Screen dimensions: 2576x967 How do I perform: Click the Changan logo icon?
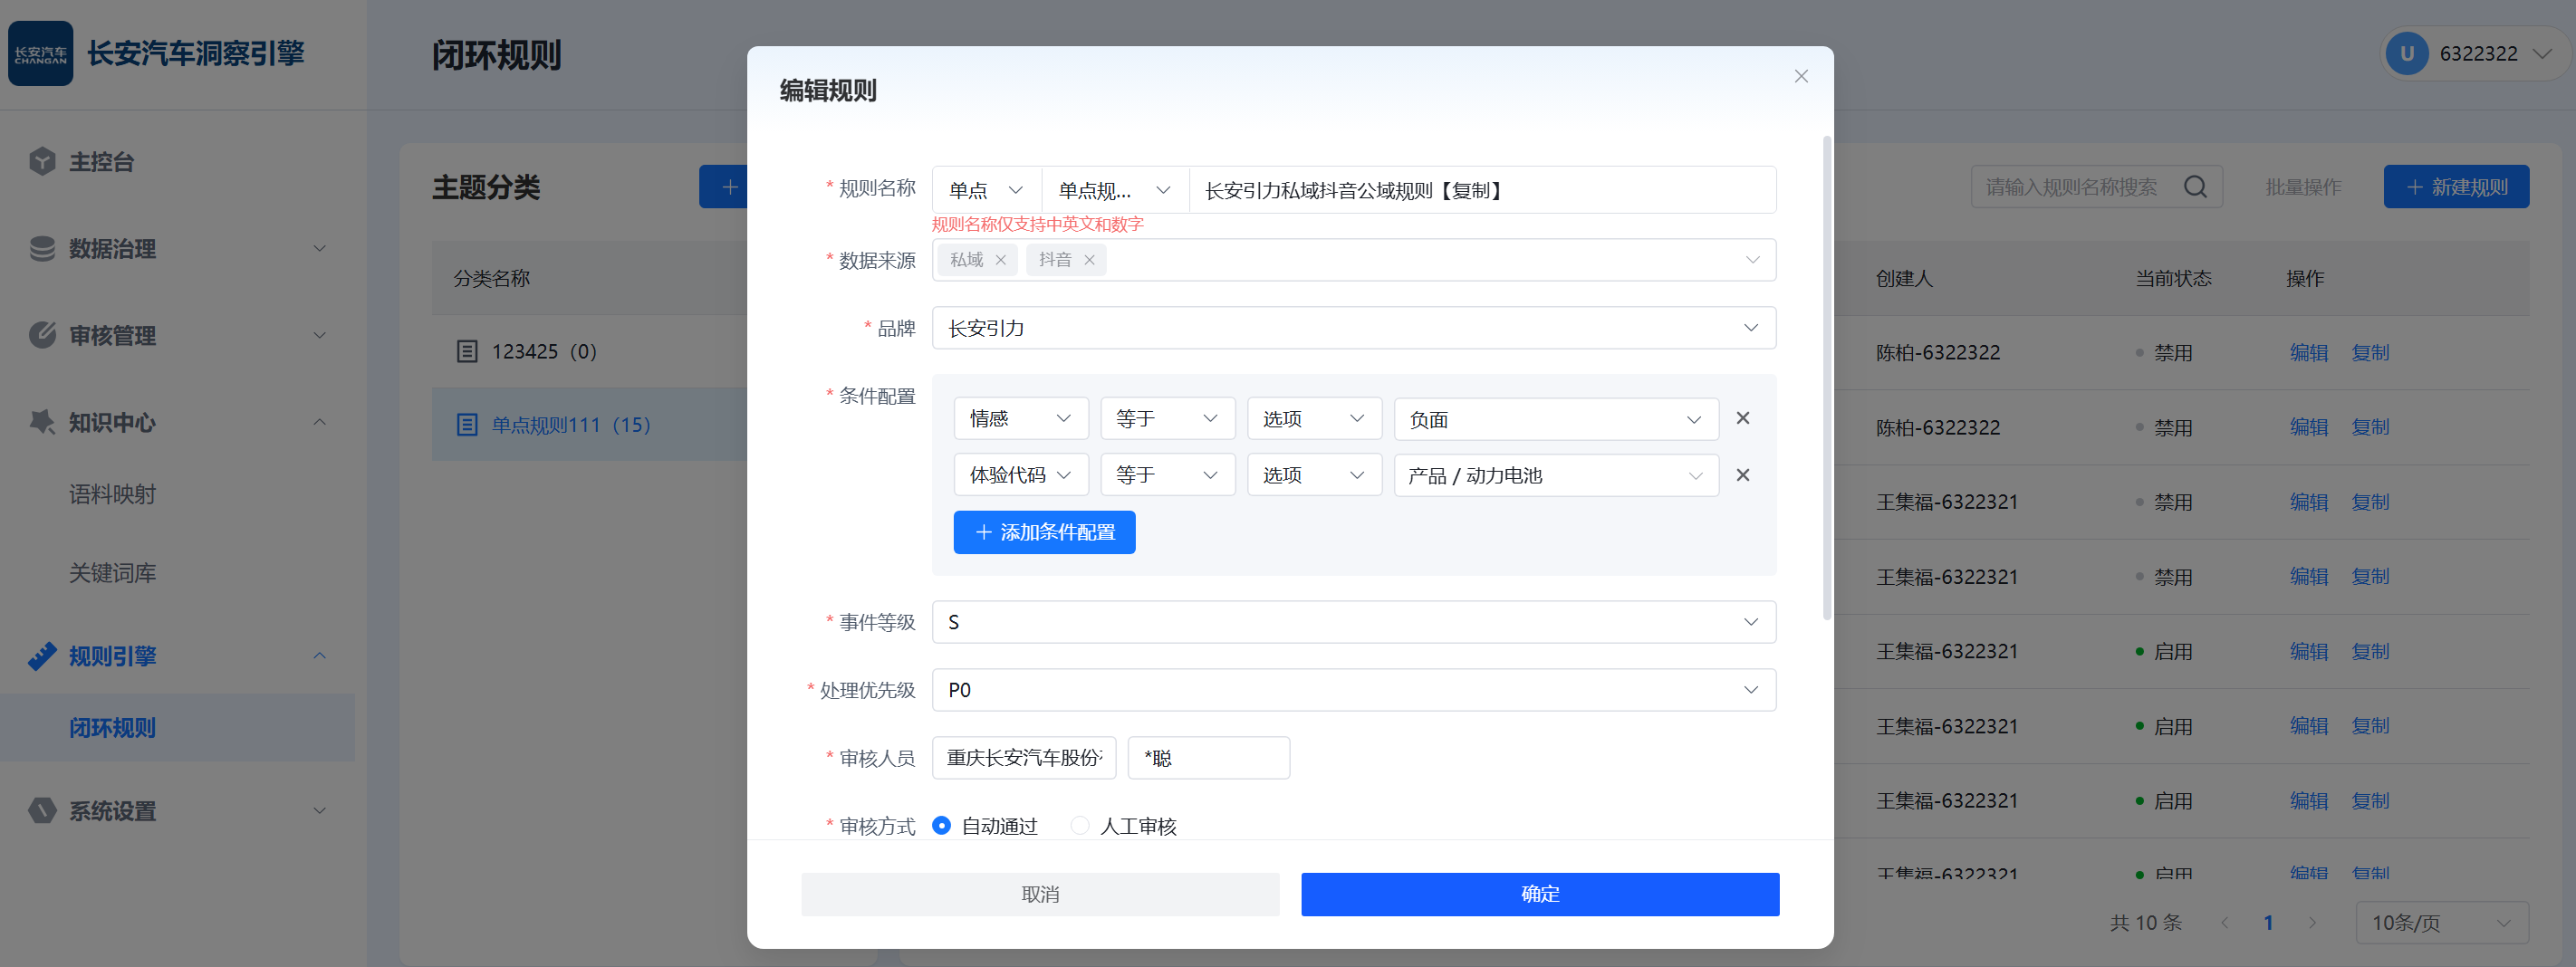(41, 53)
